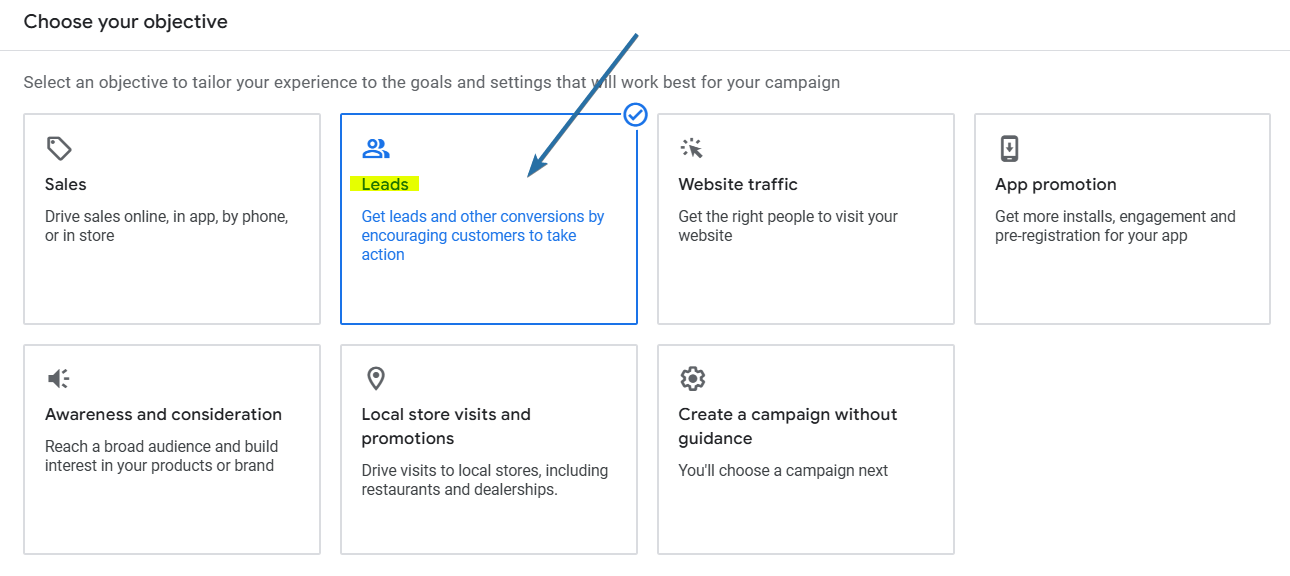1290x576 pixels.
Task: Click the highlighted Leads title
Action: pyautogui.click(x=385, y=184)
